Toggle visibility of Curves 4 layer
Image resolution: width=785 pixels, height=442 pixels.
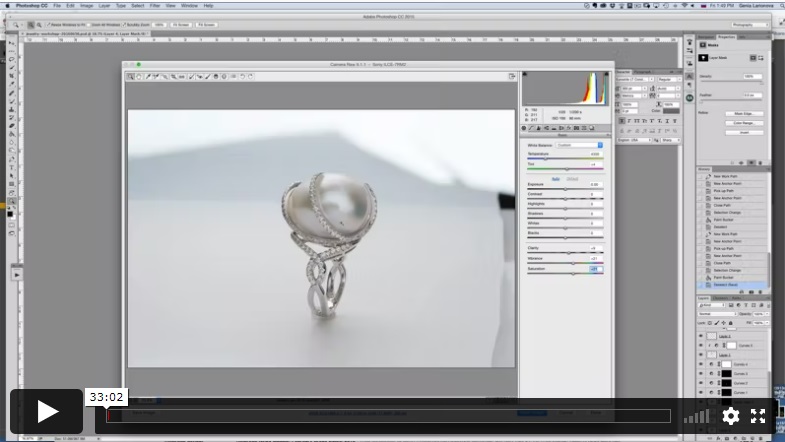coord(701,364)
